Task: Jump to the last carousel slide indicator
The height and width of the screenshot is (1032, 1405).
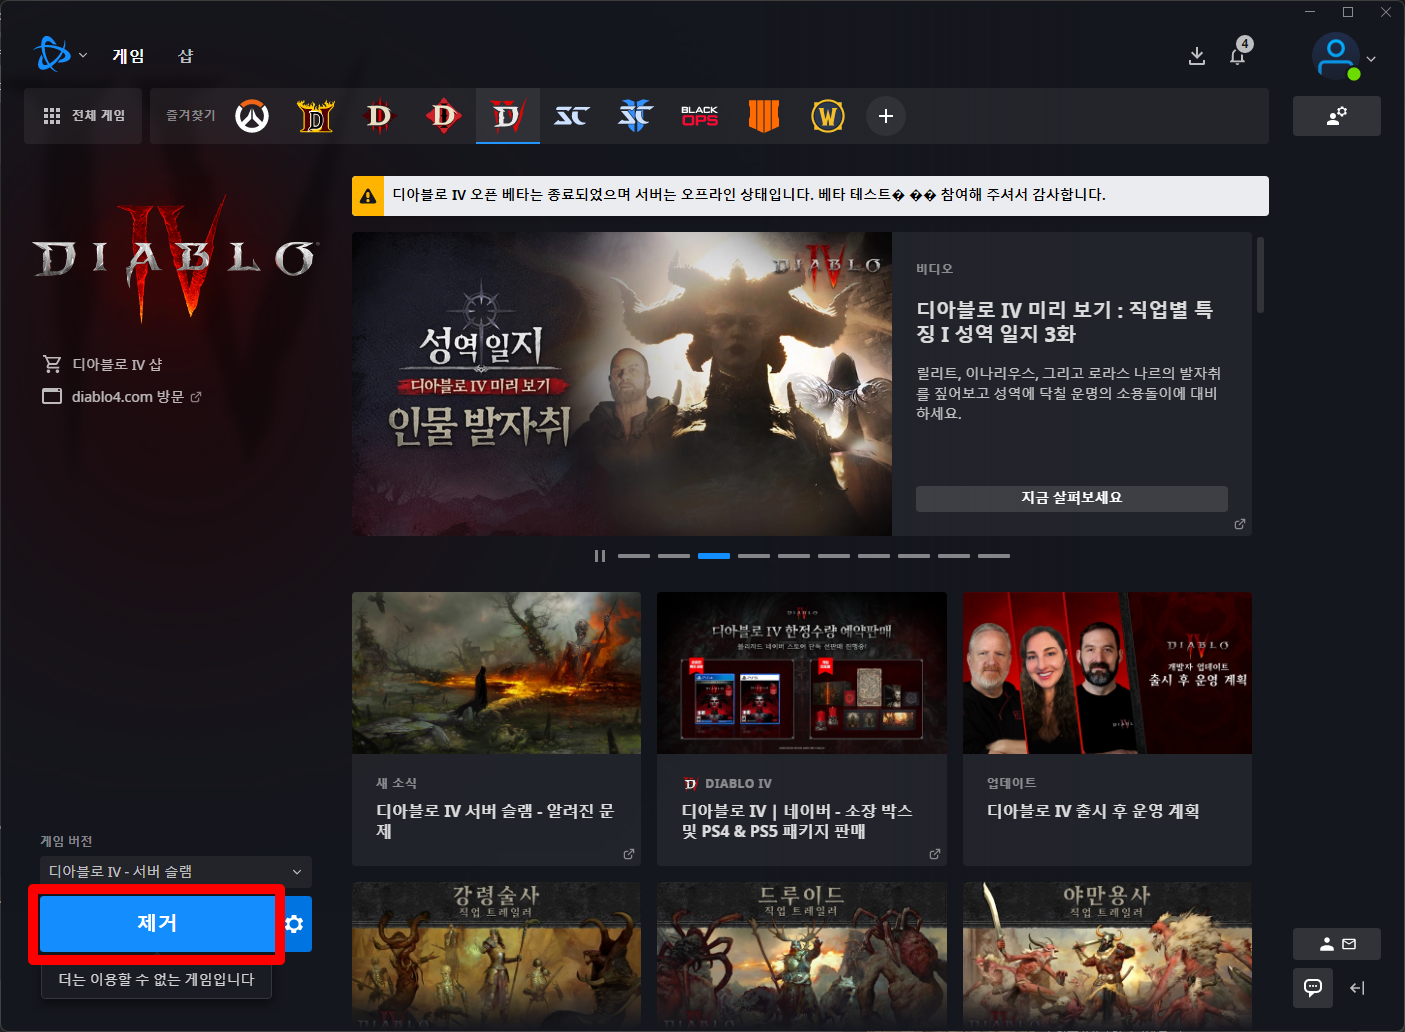Action: [994, 556]
